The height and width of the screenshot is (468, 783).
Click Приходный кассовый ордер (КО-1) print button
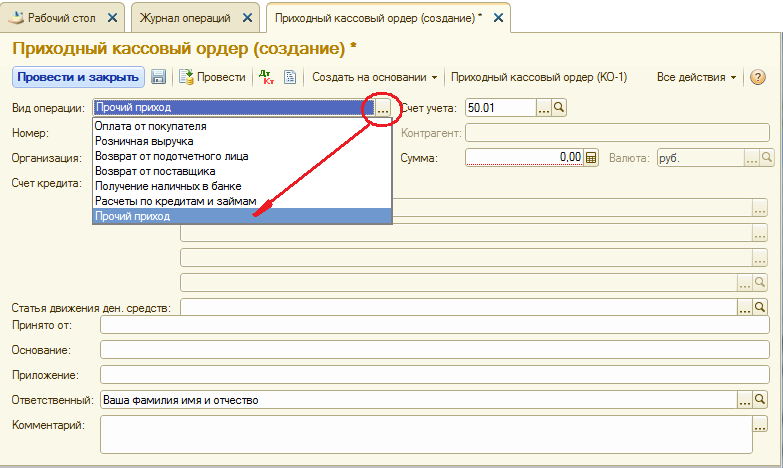point(539,77)
